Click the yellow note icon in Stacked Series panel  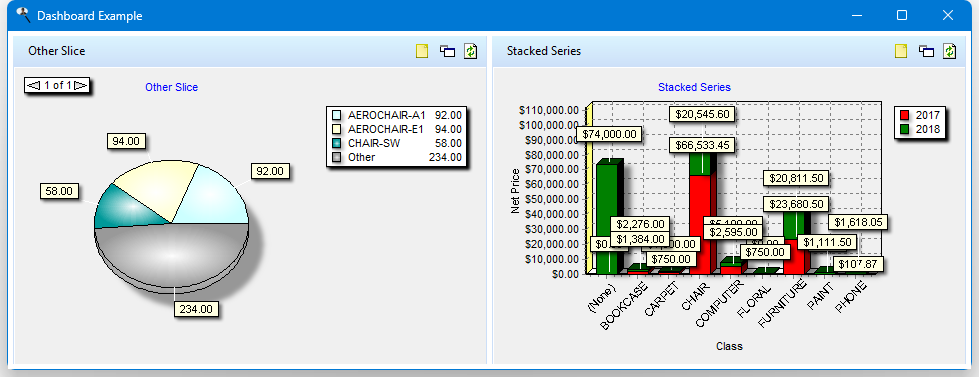pos(901,51)
